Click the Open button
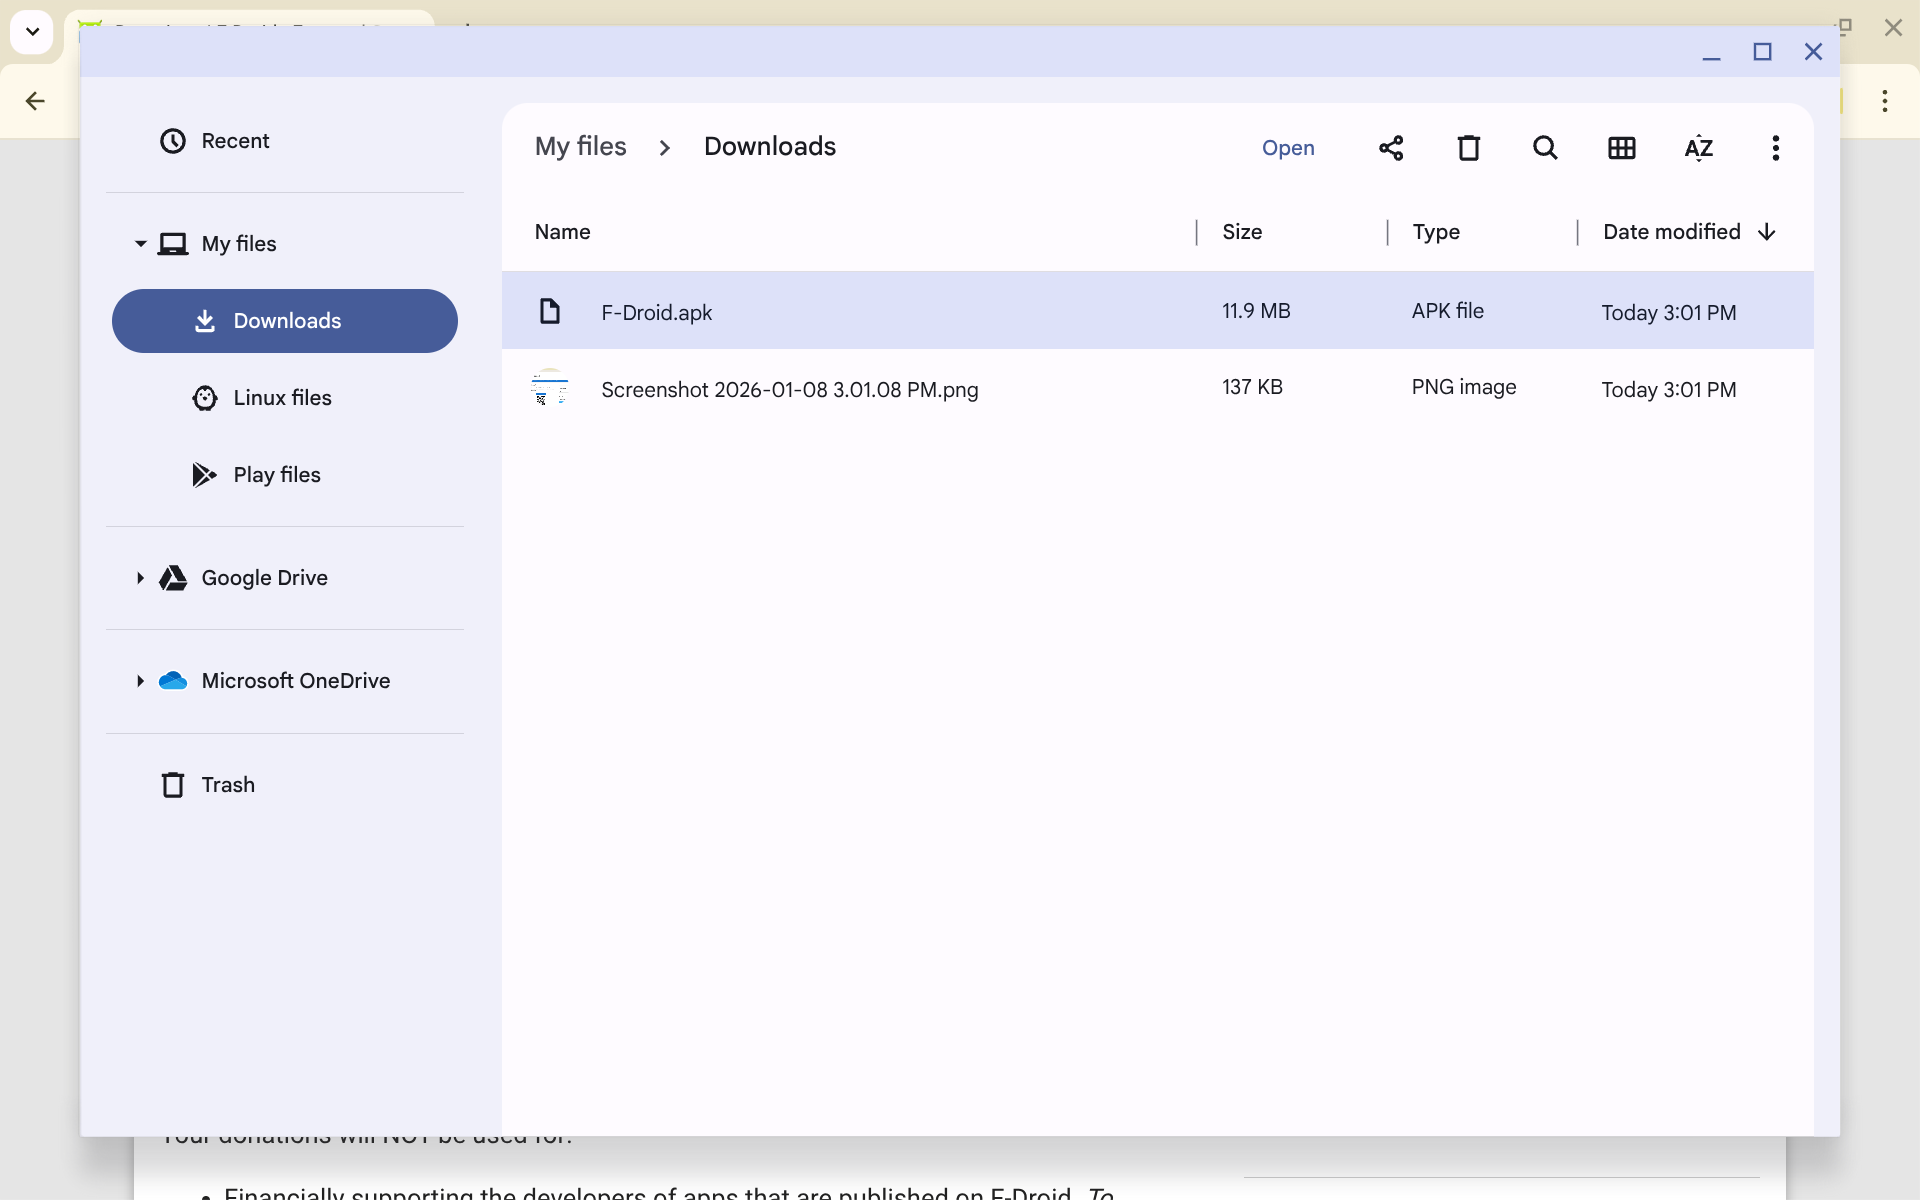This screenshot has width=1920, height=1200. click(x=1288, y=148)
